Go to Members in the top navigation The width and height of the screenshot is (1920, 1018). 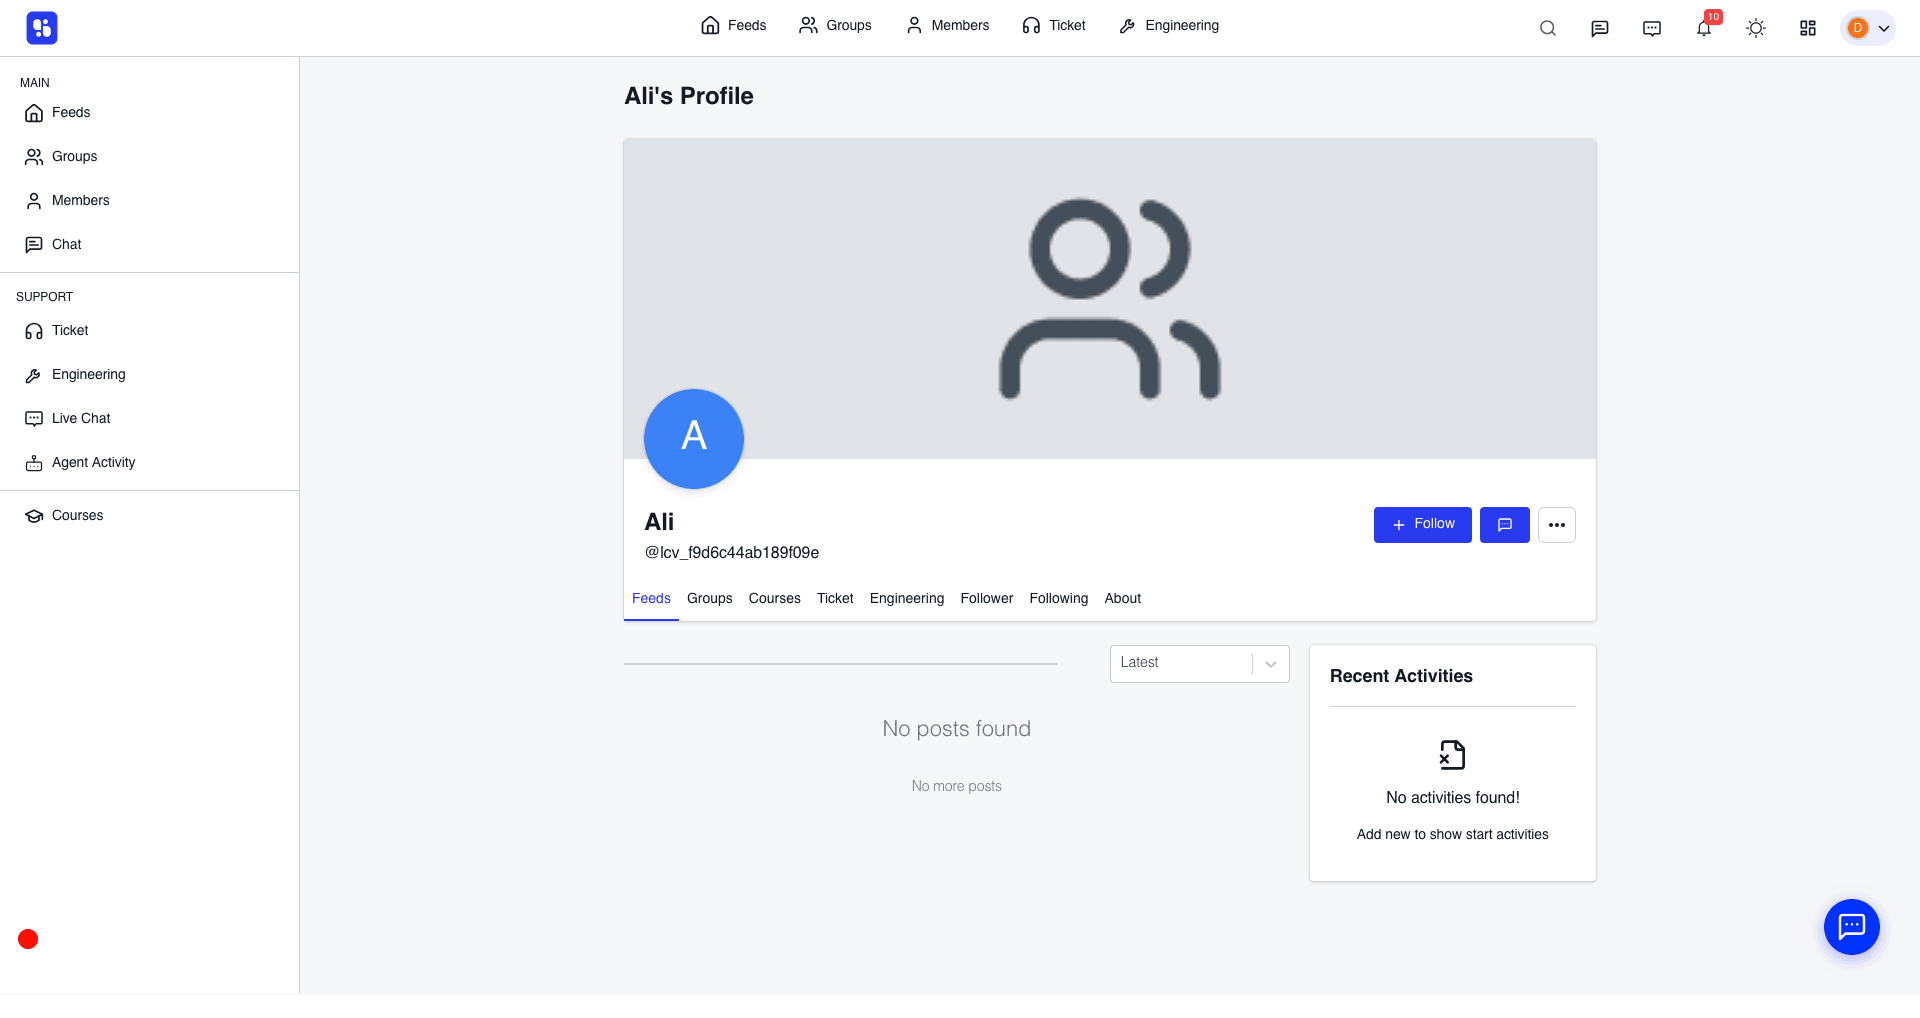point(947,25)
